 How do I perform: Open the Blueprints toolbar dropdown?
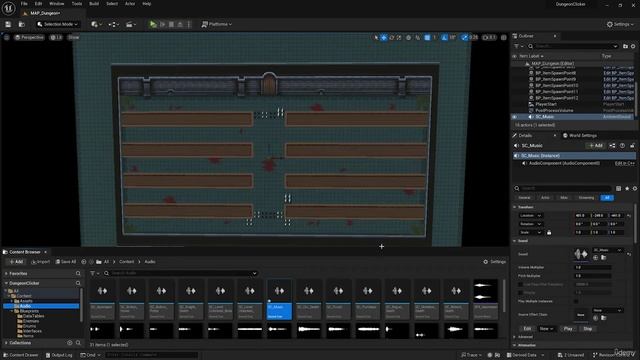coord(113,24)
